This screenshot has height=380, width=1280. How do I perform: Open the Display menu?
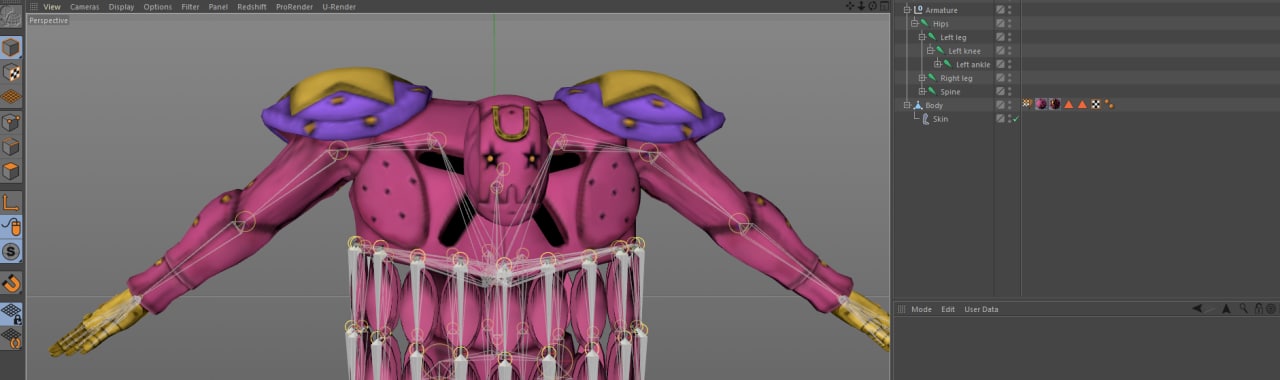(121, 6)
